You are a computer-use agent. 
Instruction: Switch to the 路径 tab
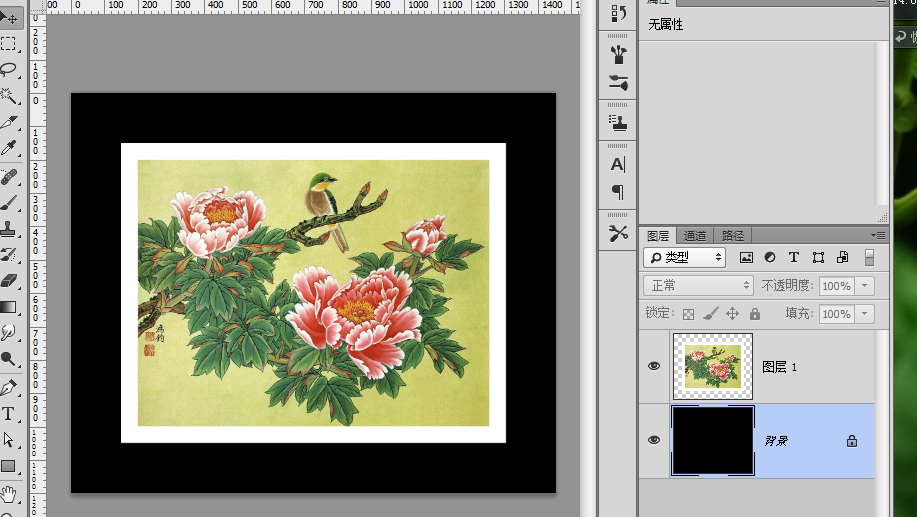click(733, 236)
